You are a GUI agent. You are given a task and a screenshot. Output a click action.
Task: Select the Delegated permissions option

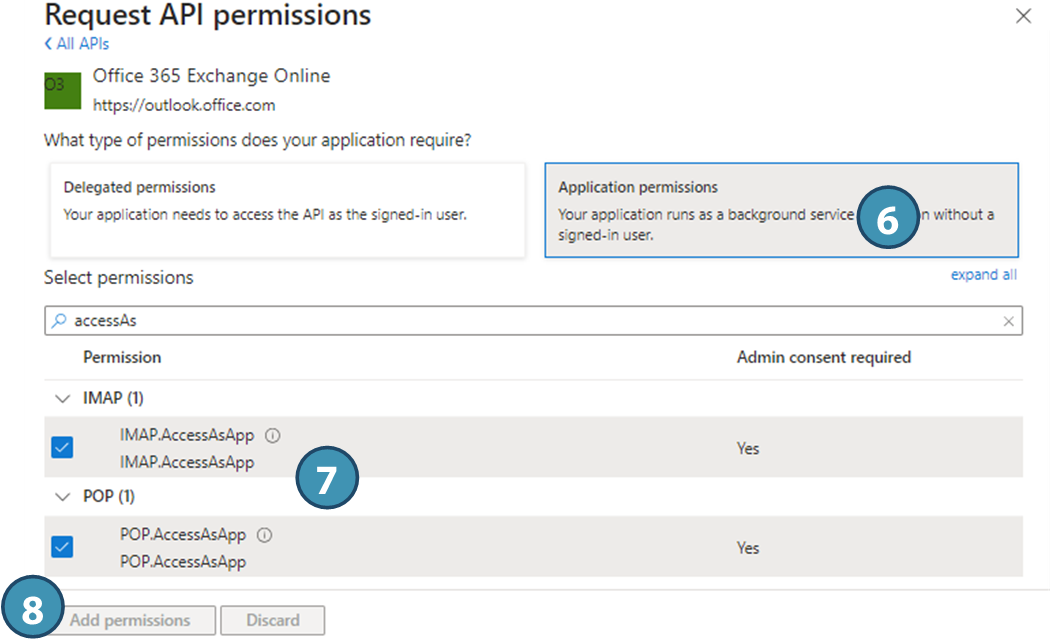pyautogui.click(x=285, y=211)
